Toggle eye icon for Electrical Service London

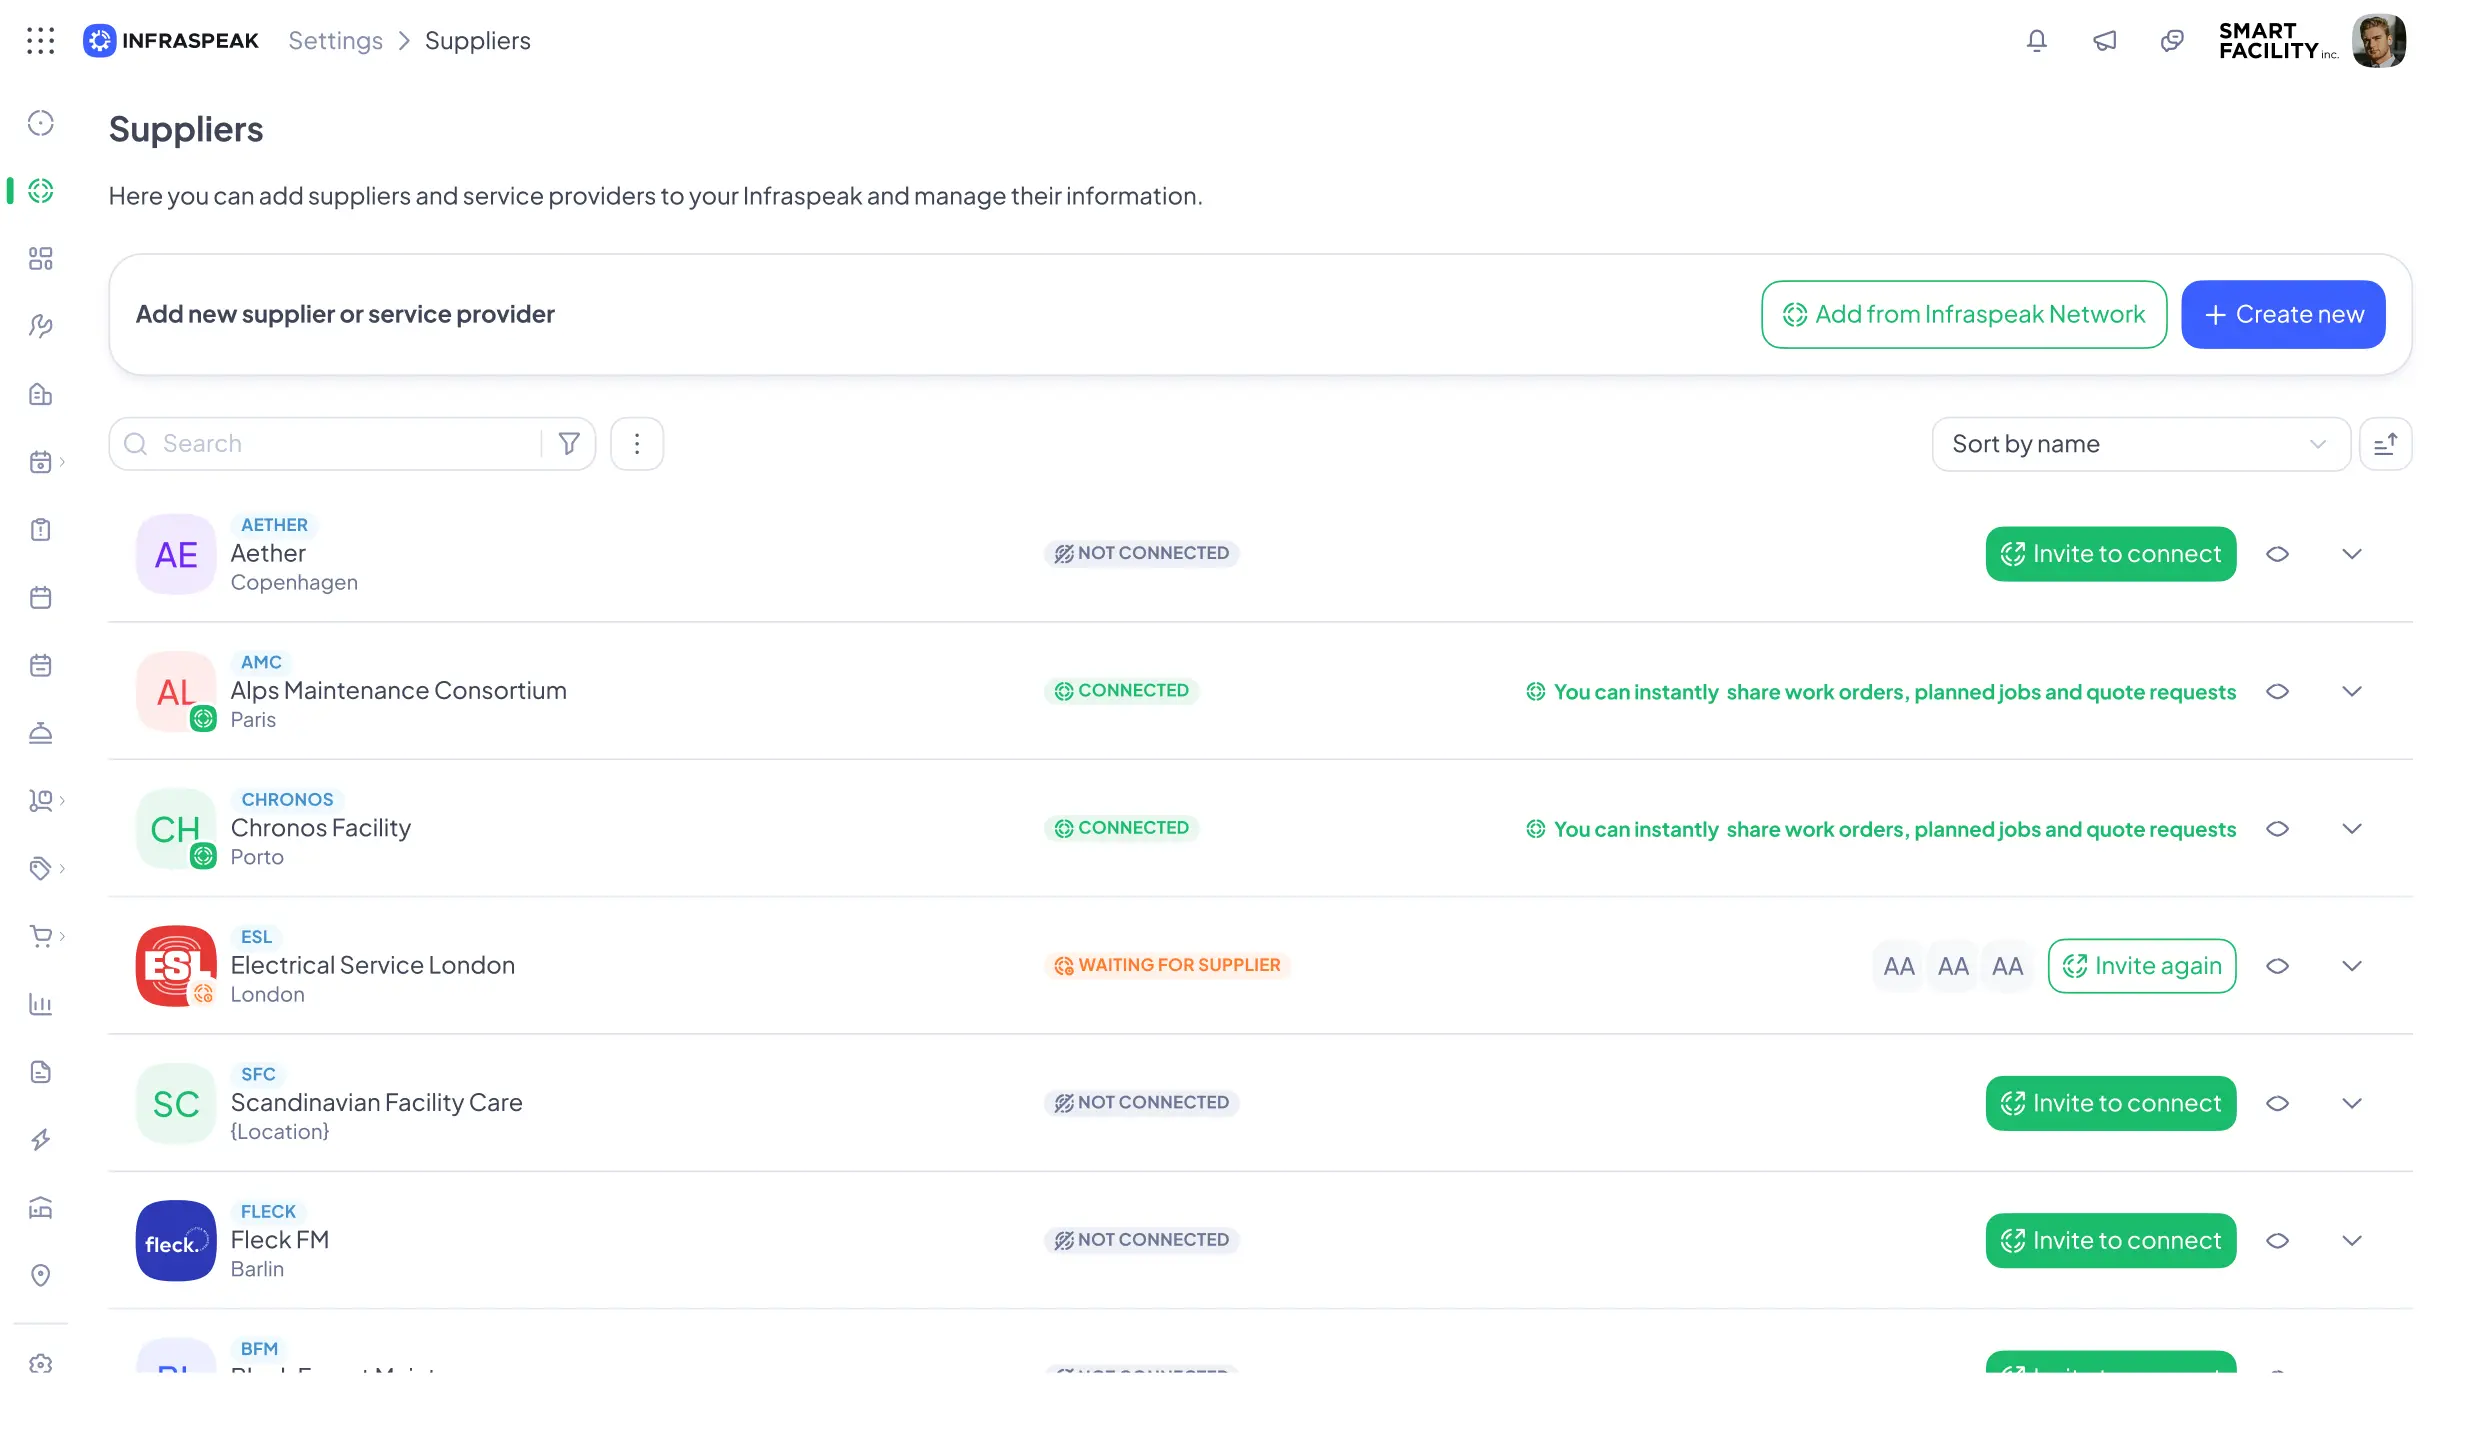pos(2278,966)
